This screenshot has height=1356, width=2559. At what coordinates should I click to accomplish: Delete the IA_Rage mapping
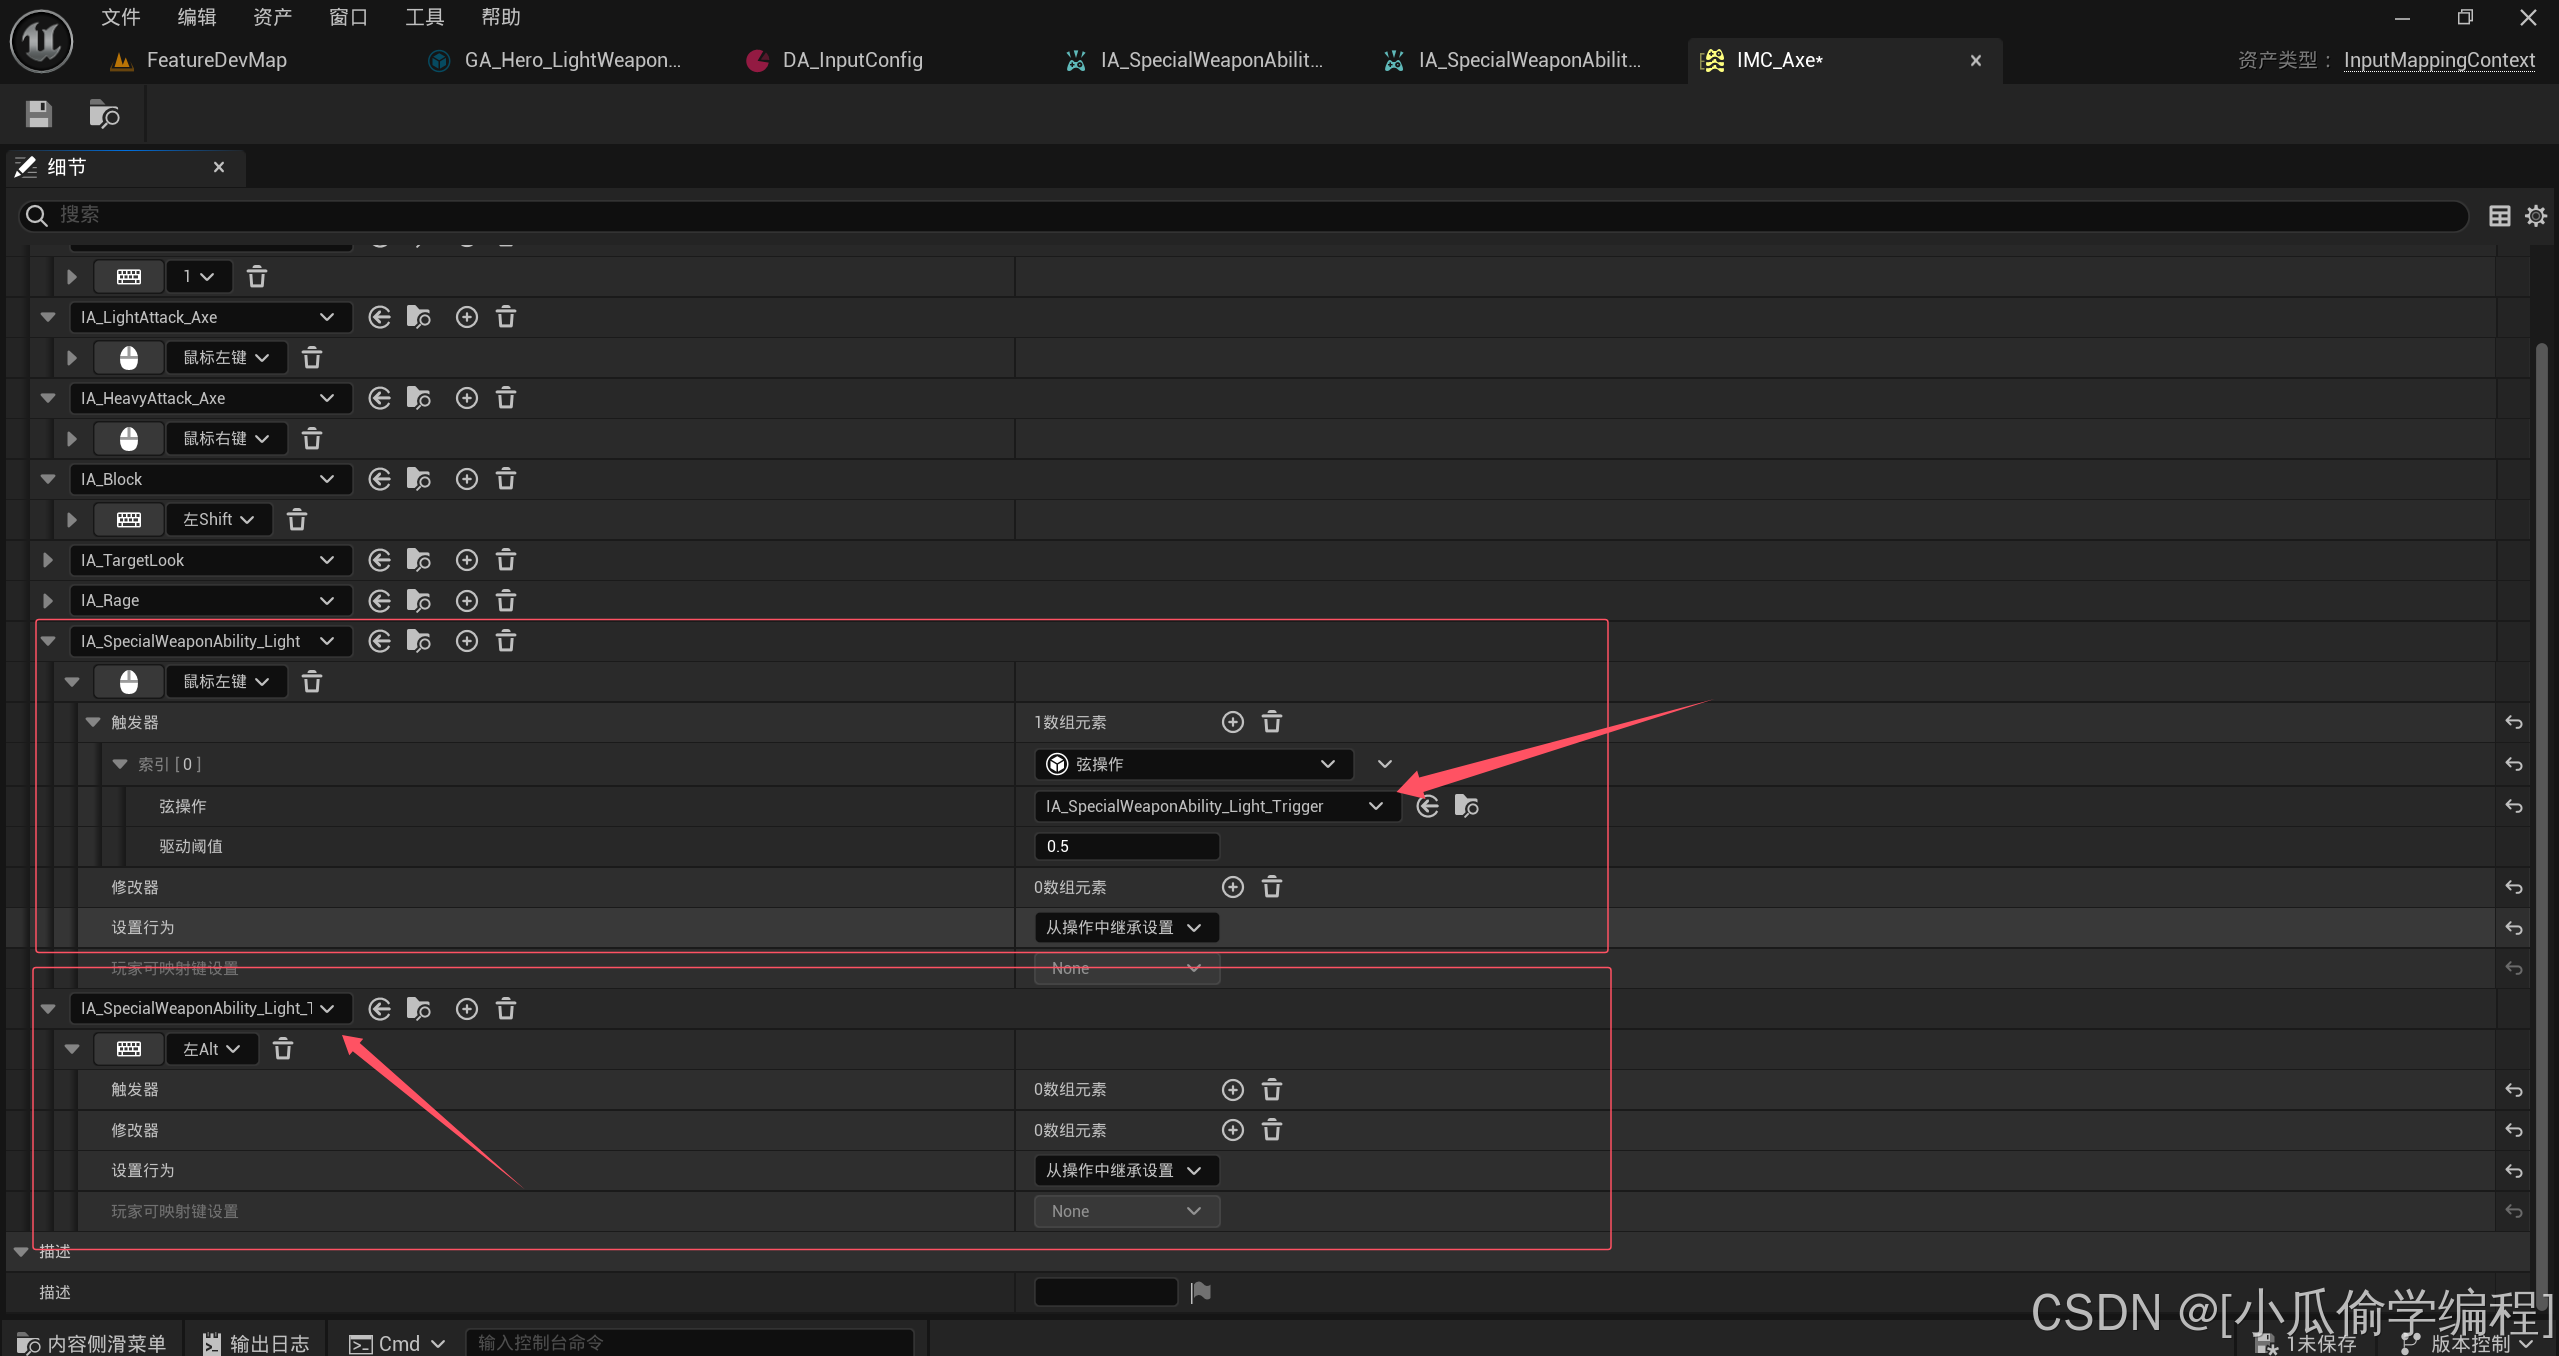pyautogui.click(x=506, y=600)
